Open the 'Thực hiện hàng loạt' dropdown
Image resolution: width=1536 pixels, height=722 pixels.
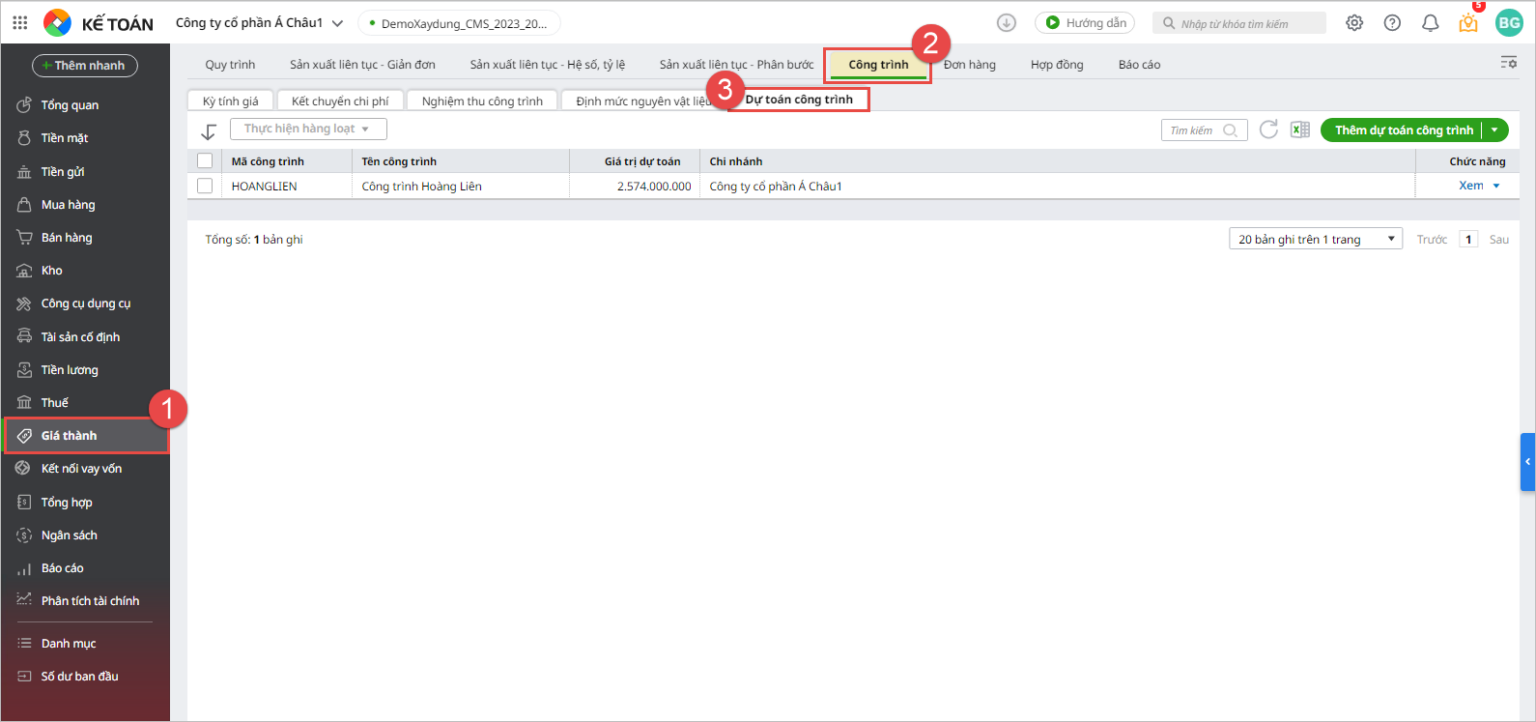pyautogui.click(x=308, y=129)
